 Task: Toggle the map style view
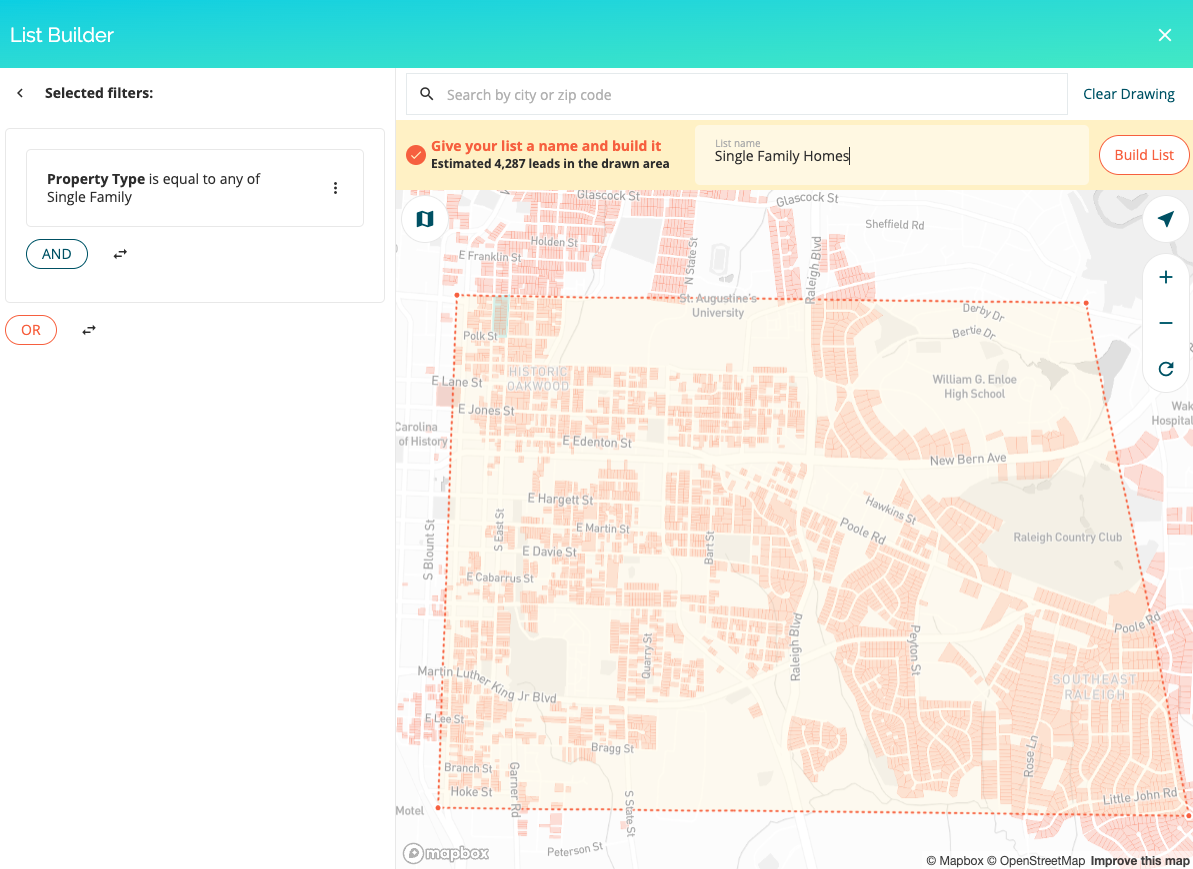point(425,219)
